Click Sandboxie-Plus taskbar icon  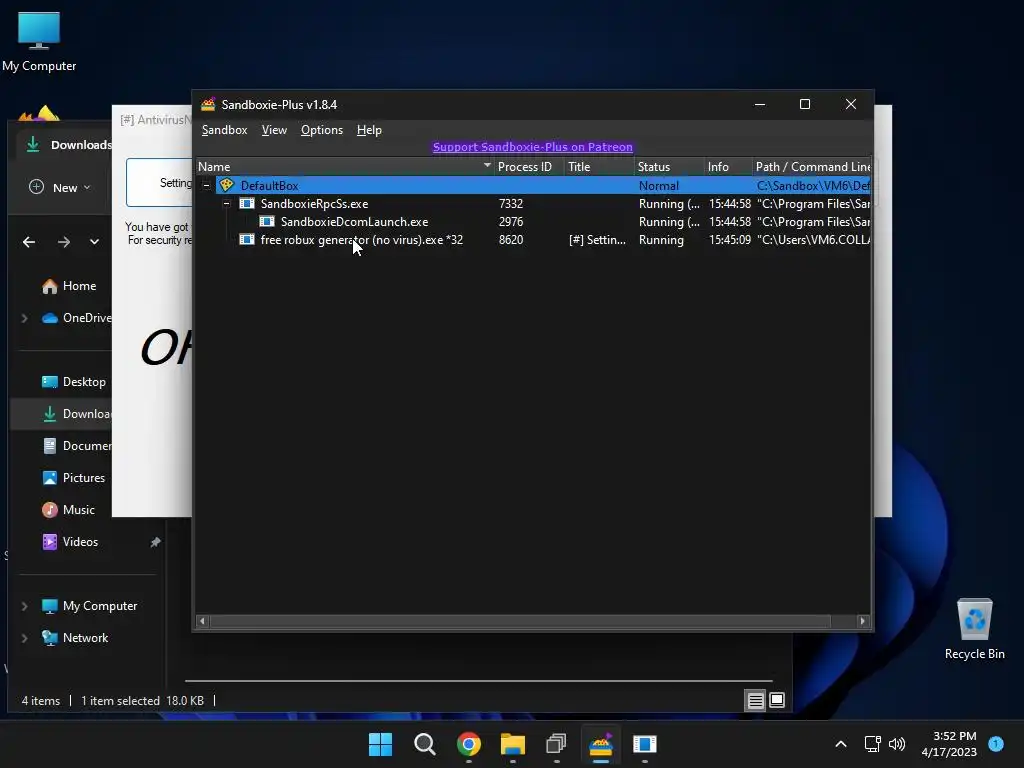601,744
